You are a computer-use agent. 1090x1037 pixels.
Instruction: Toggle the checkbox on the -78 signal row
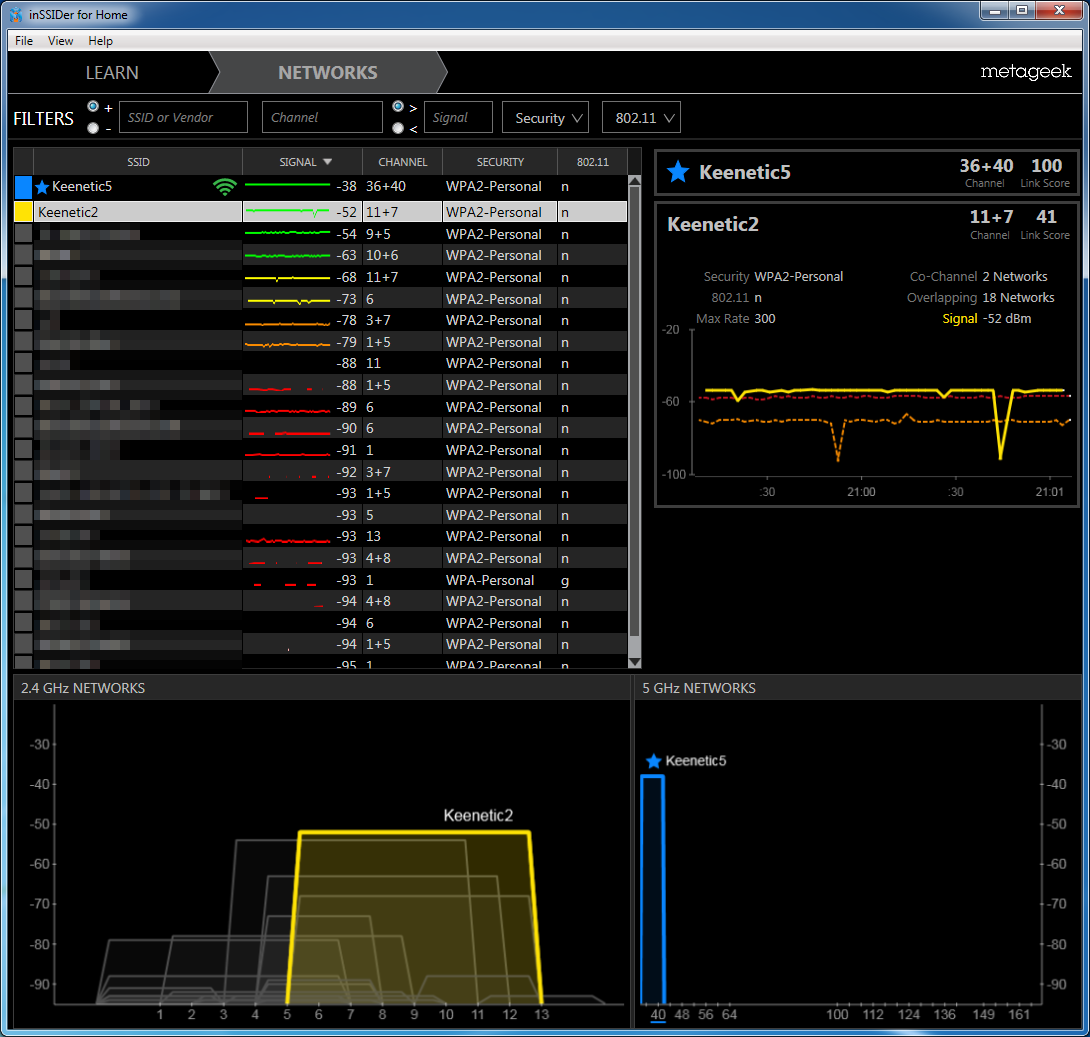pyautogui.click(x=24, y=320)
